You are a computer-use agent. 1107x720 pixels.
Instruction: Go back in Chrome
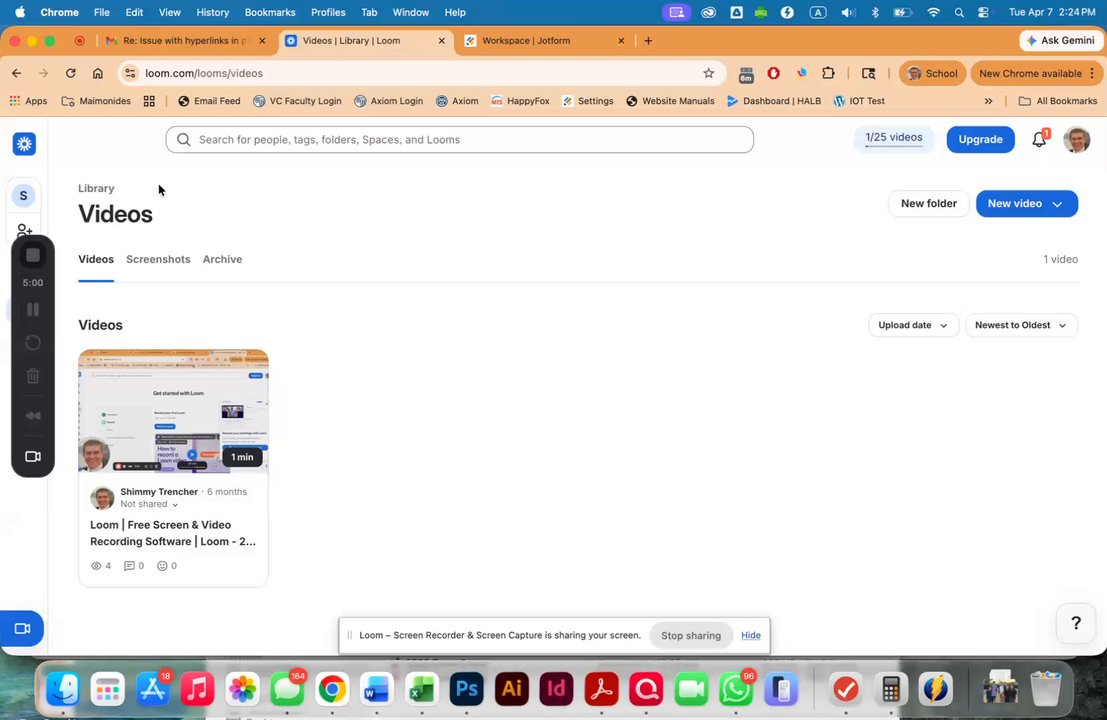click(16, 73)
